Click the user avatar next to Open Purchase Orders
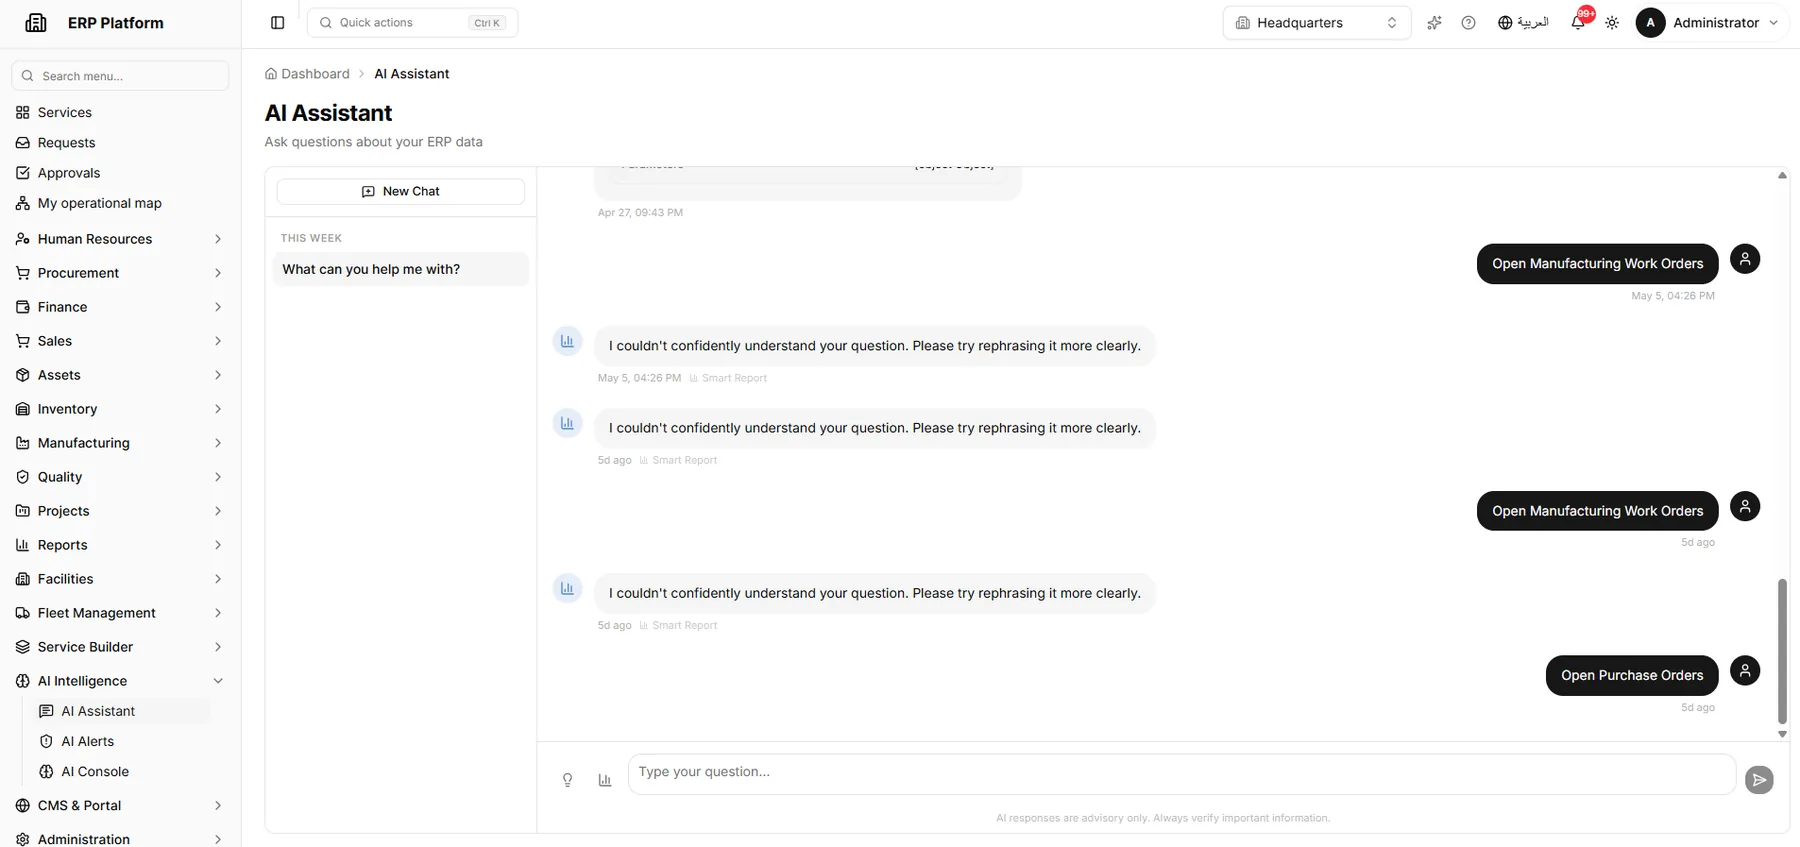Image resolution: width=1800 pixels, height=847 pixels. [1745, 670]
